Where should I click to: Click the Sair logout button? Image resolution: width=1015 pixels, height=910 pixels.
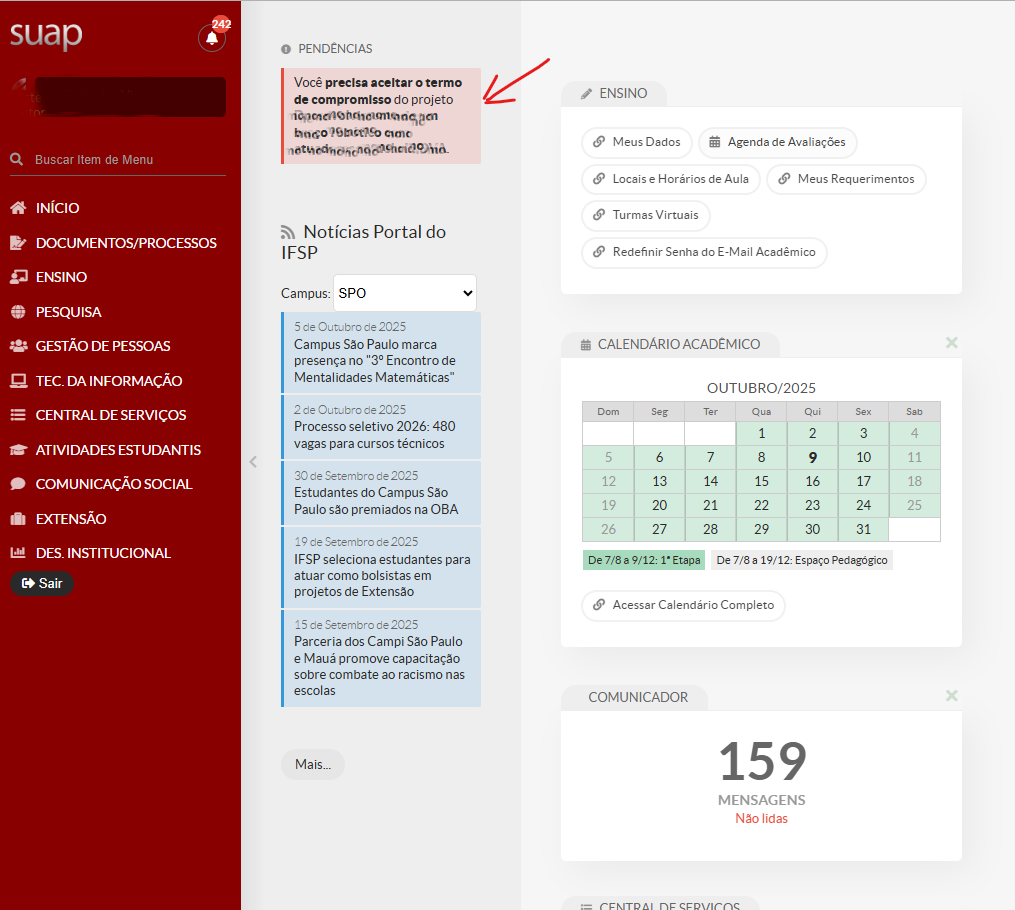click(42, 583)
